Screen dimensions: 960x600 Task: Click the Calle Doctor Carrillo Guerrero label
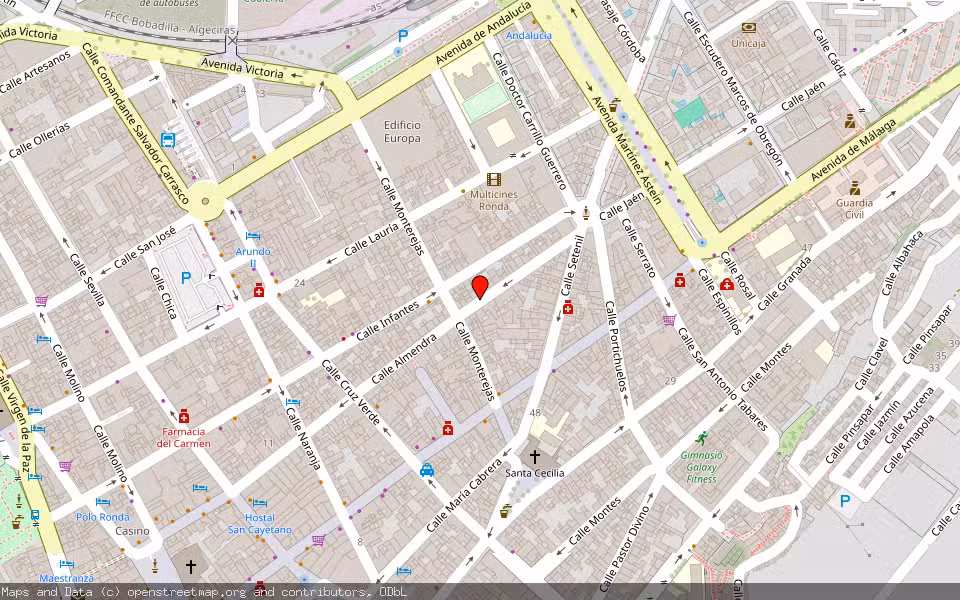(531, 121)
